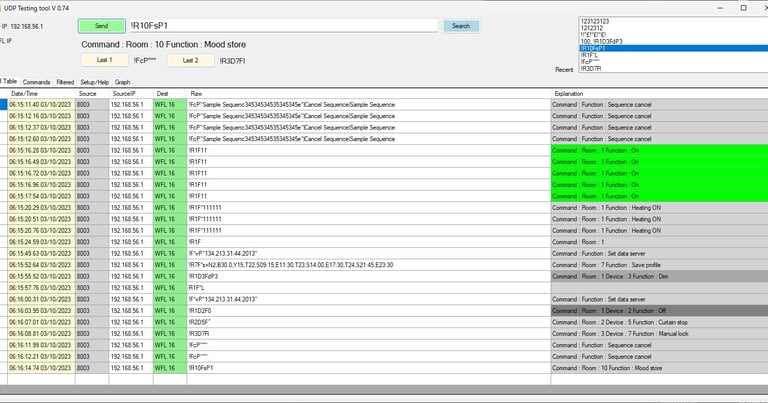The image size is (768, 403).
Task: Click the 192.168.56.1 SourceIP cell at 06:16:03.95
Action: [x=131, y=310]
